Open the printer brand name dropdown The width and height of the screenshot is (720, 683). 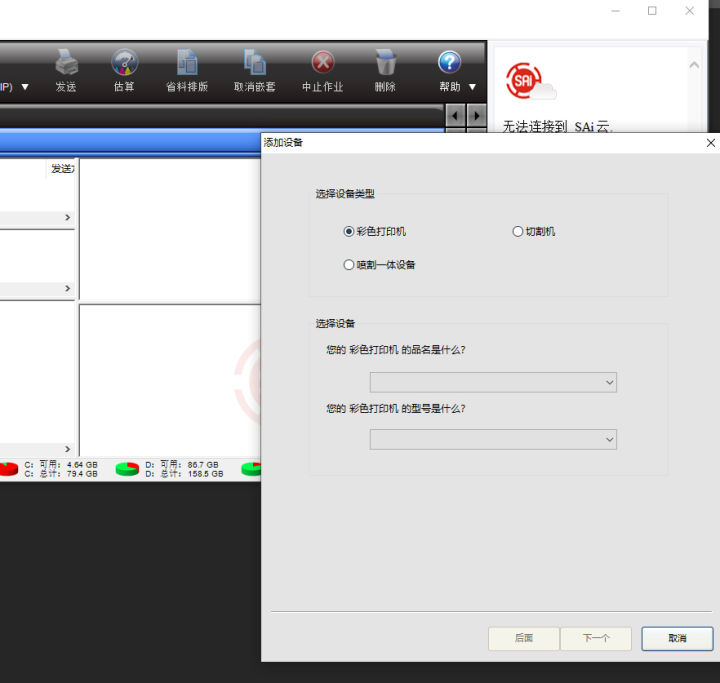coord(493,382)
